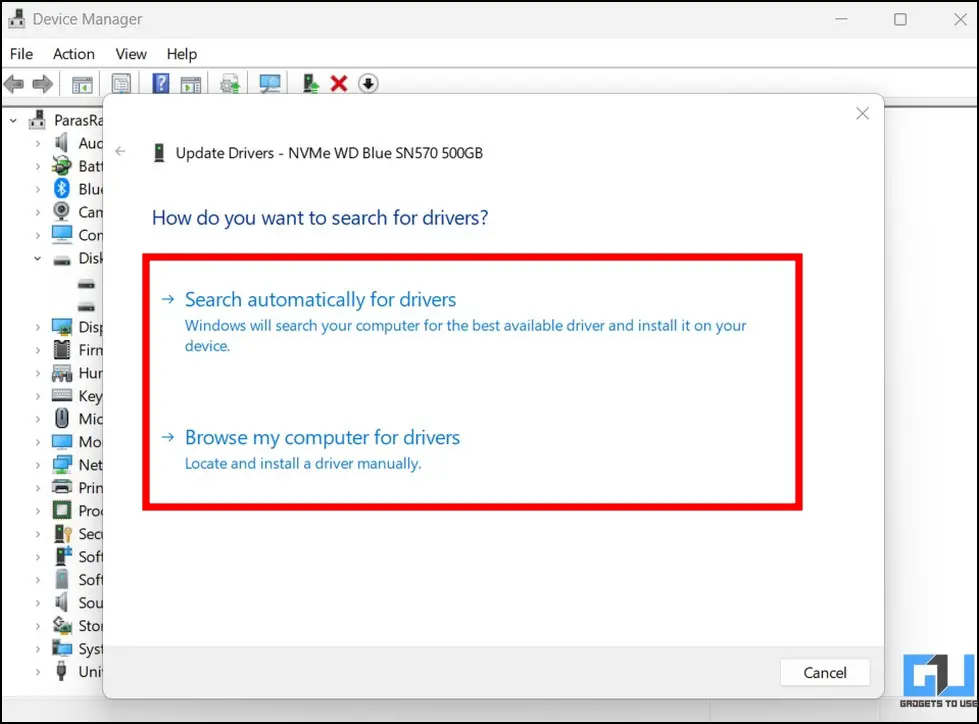Click the Update device driver gear icon
The image size is (979, 724).
[230, 84]
